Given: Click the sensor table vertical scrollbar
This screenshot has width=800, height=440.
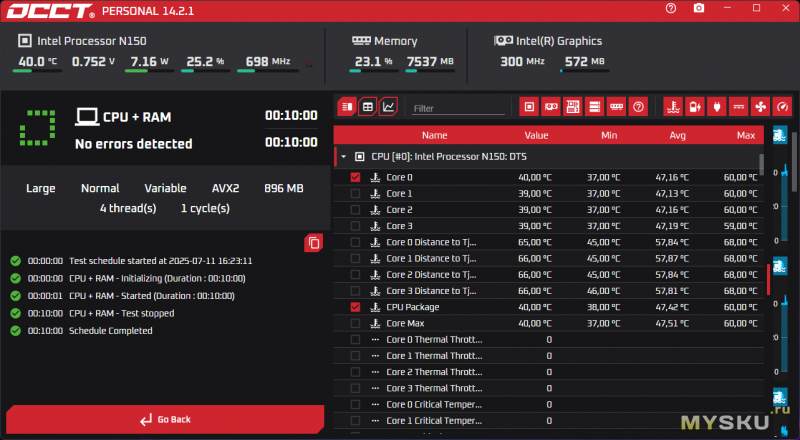Looking at the screenshot, I should (761, 164).
